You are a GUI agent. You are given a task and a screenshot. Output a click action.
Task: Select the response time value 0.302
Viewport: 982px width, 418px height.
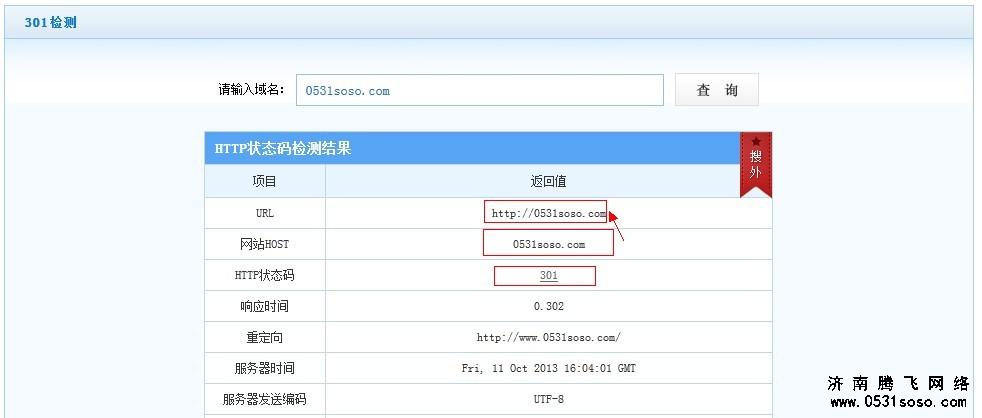pos(549,306)
